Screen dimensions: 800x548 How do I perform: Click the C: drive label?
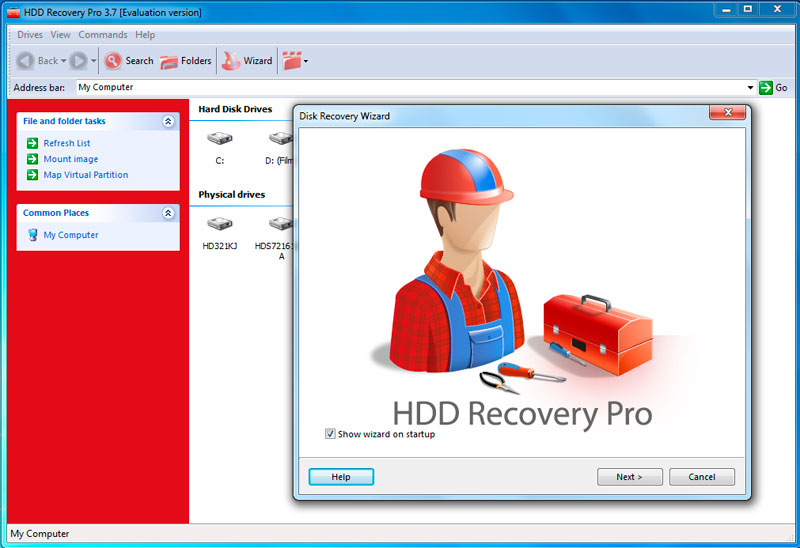point(220,161)
